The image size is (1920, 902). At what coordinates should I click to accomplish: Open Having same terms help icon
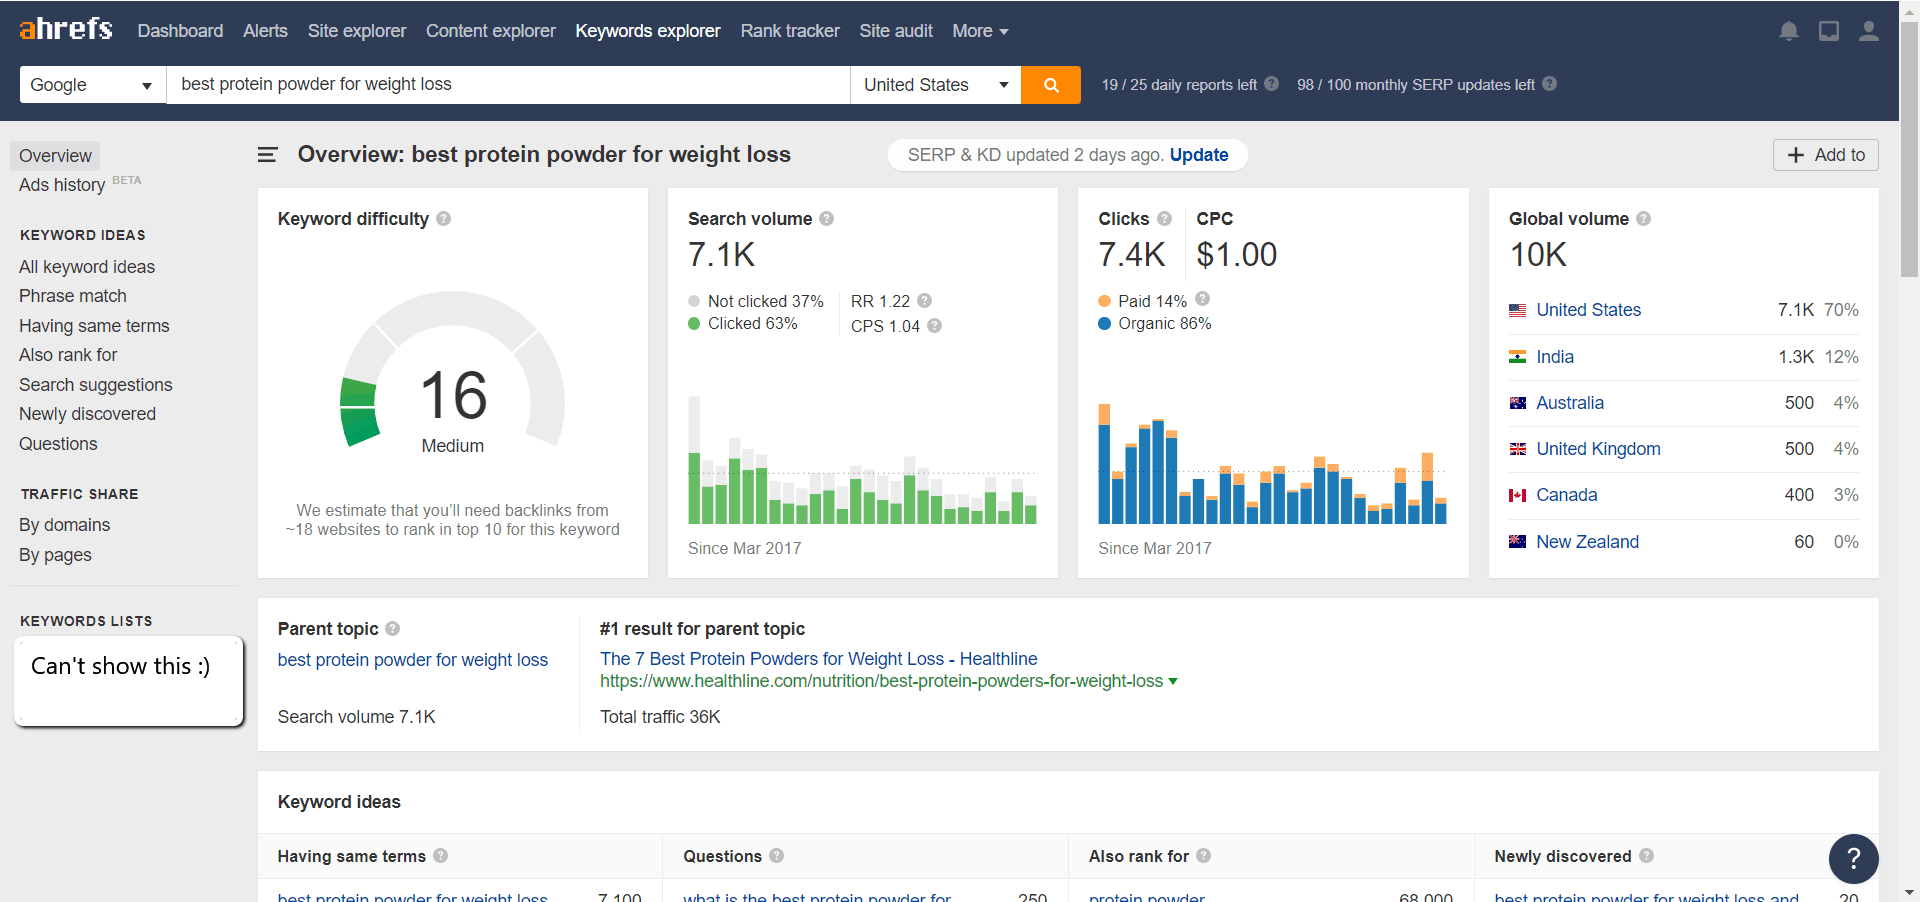click(x=440, y=855)
